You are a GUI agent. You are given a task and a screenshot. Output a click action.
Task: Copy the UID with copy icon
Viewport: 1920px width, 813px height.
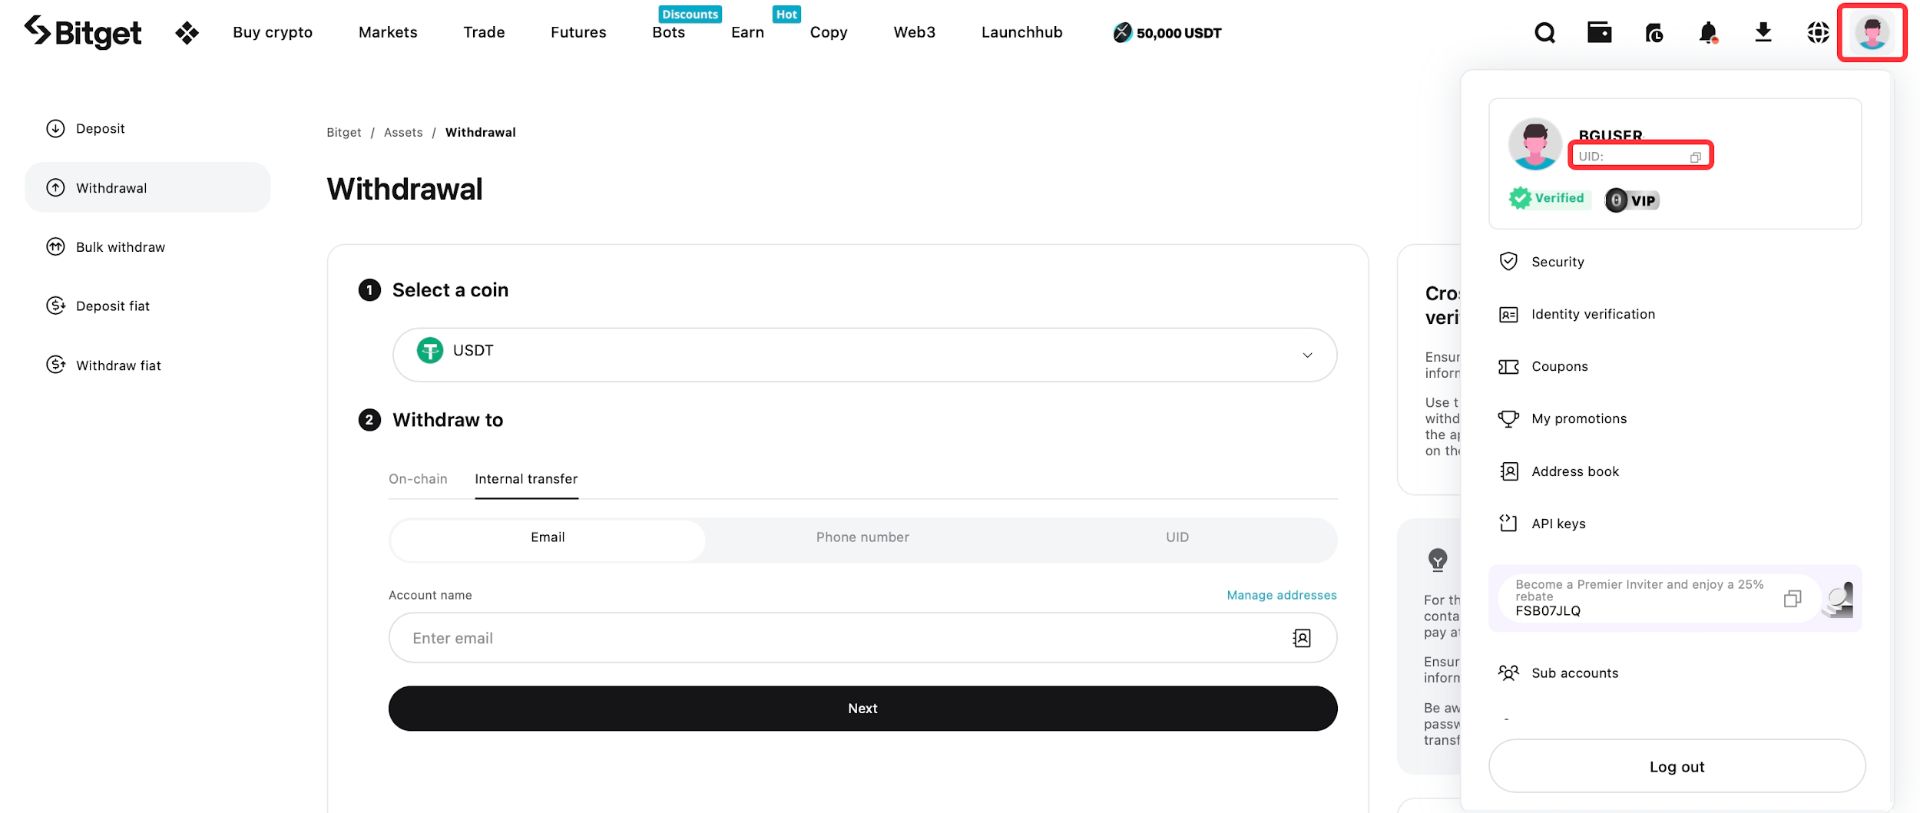point(1695,157)
